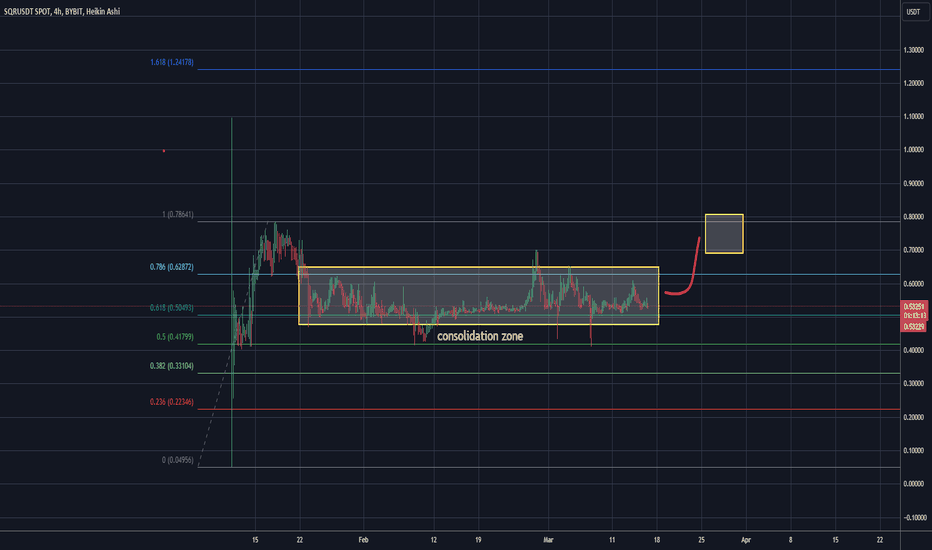This screenshot has height=550, width=932.
Task: Click the 12 date label on time axis
Action: (x=434, y=540)
